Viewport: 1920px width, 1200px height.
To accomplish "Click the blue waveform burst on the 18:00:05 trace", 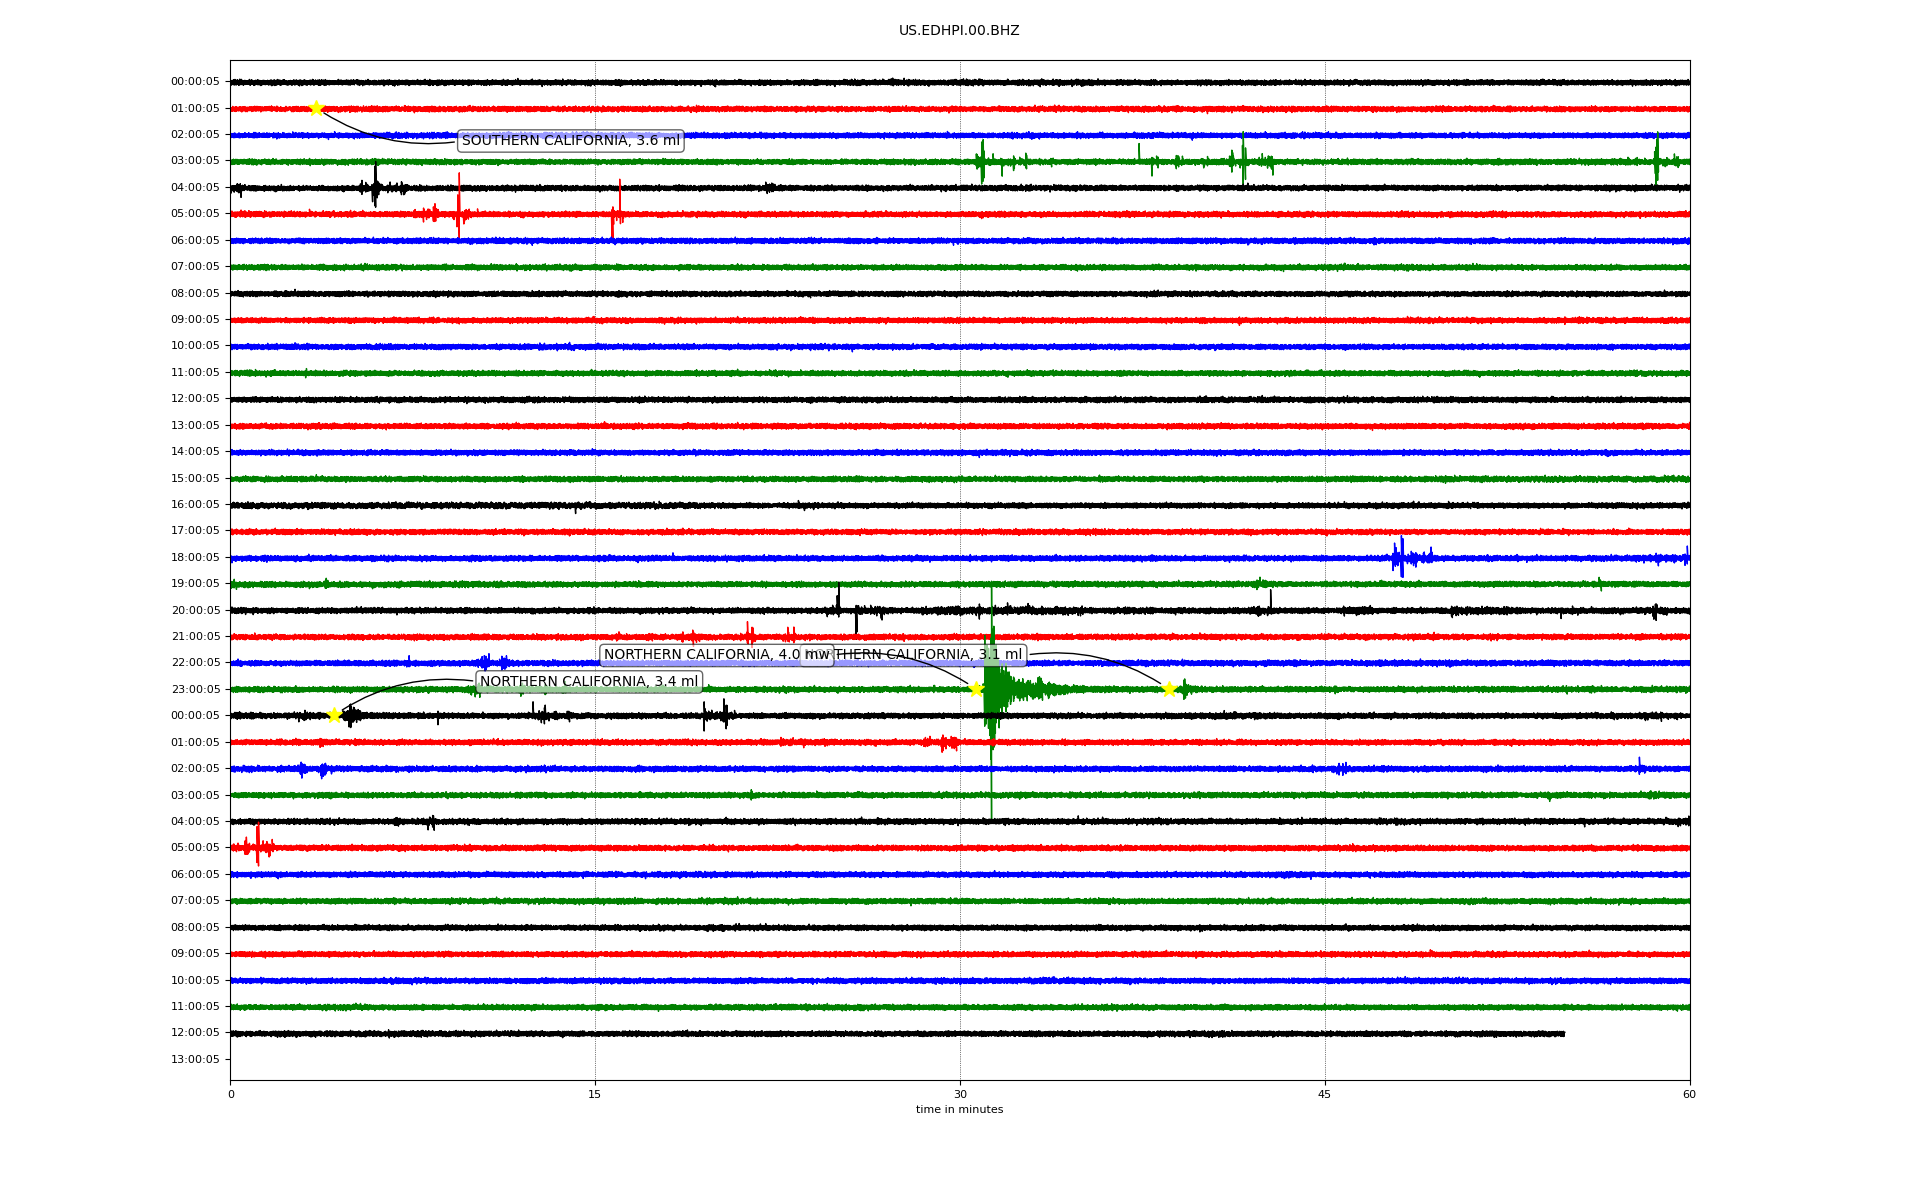I will click(1402, 557).
